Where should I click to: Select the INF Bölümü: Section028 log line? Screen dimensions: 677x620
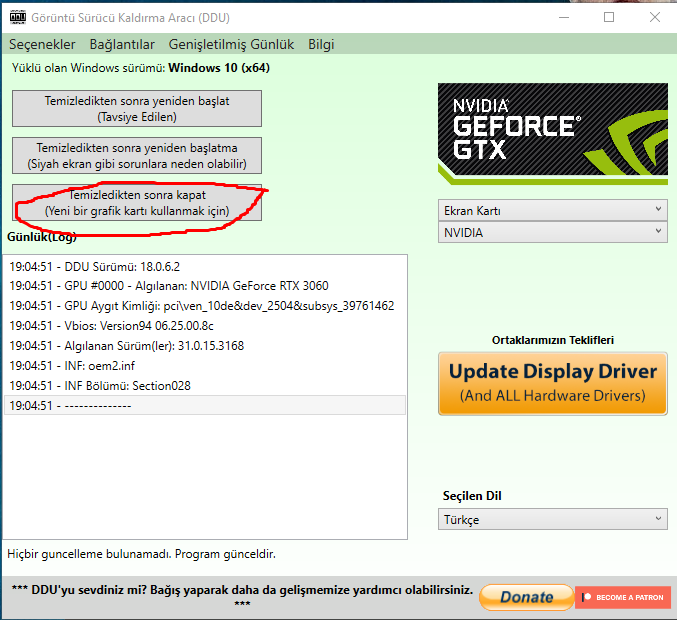pyautogui.click(x=205, y=386)
